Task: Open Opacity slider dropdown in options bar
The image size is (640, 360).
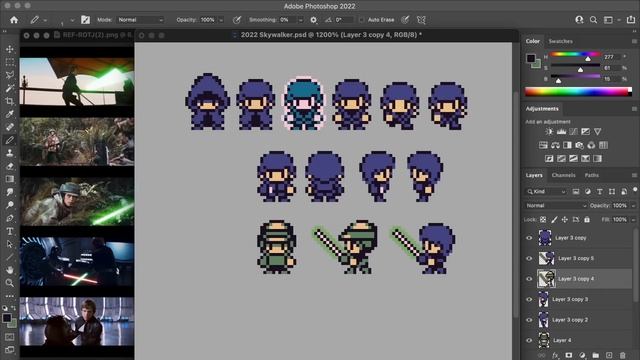Action: tap(221, 20)
